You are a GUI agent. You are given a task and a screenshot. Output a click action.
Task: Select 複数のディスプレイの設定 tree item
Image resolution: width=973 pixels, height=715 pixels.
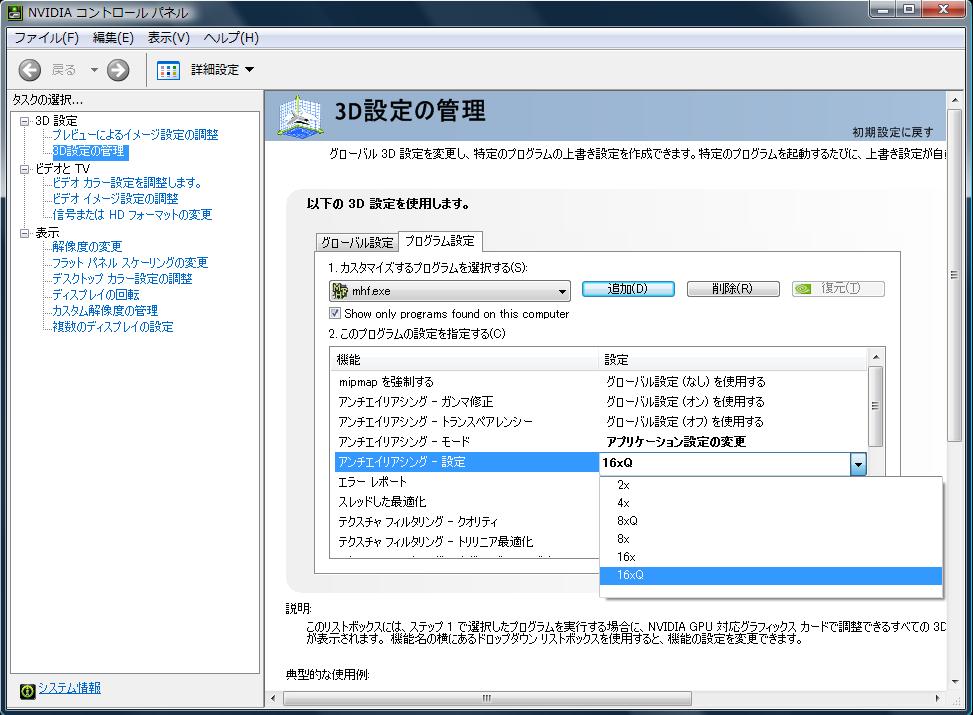(113, 326)
